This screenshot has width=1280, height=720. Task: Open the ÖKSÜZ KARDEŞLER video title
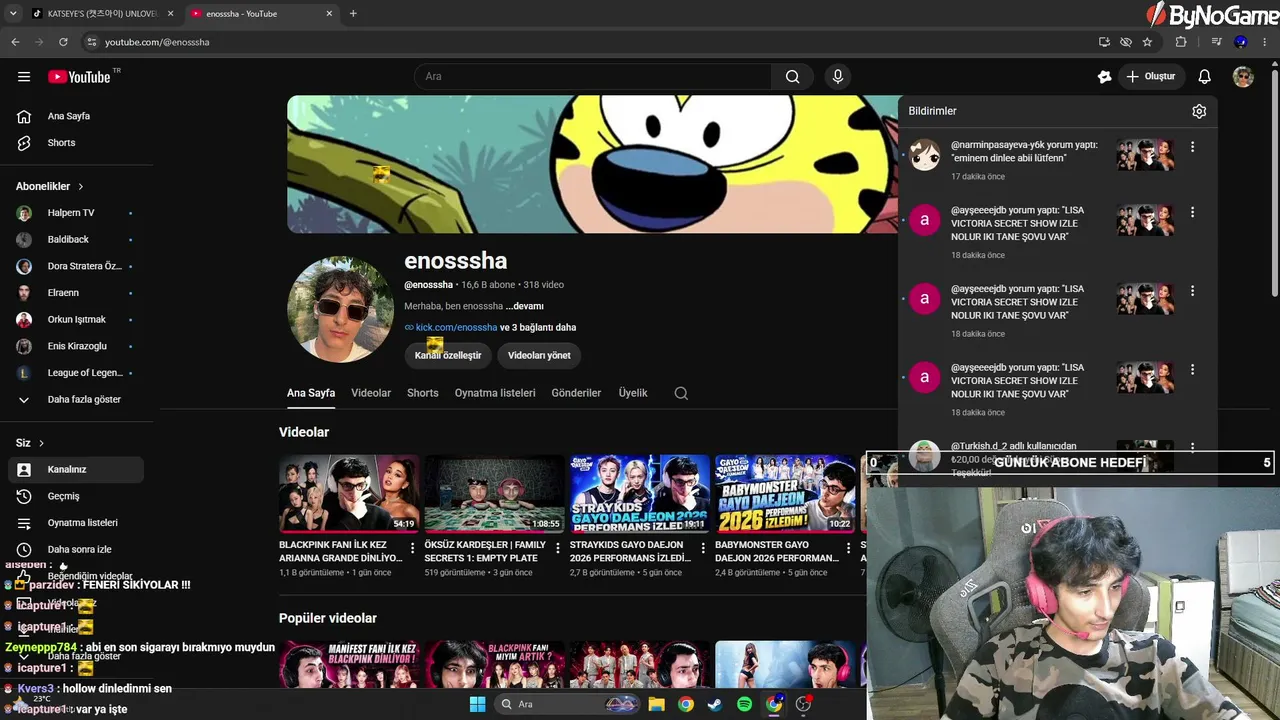pyautogui.click(x=485, y=551)
